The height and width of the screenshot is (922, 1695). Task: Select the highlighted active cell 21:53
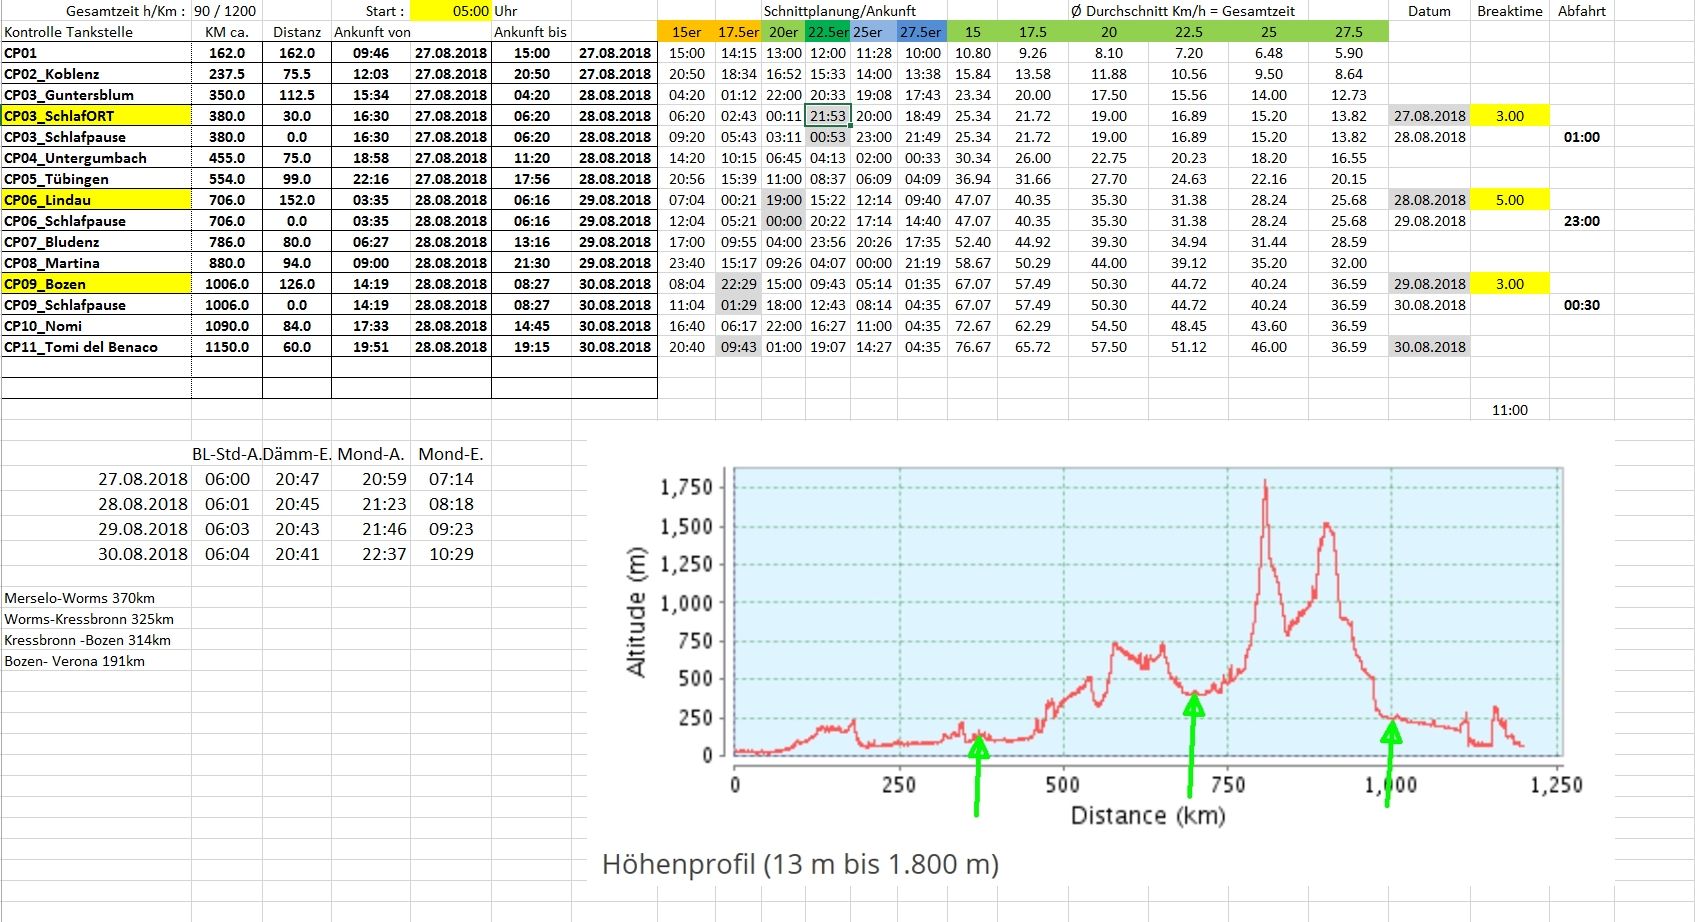click(828, 116)
